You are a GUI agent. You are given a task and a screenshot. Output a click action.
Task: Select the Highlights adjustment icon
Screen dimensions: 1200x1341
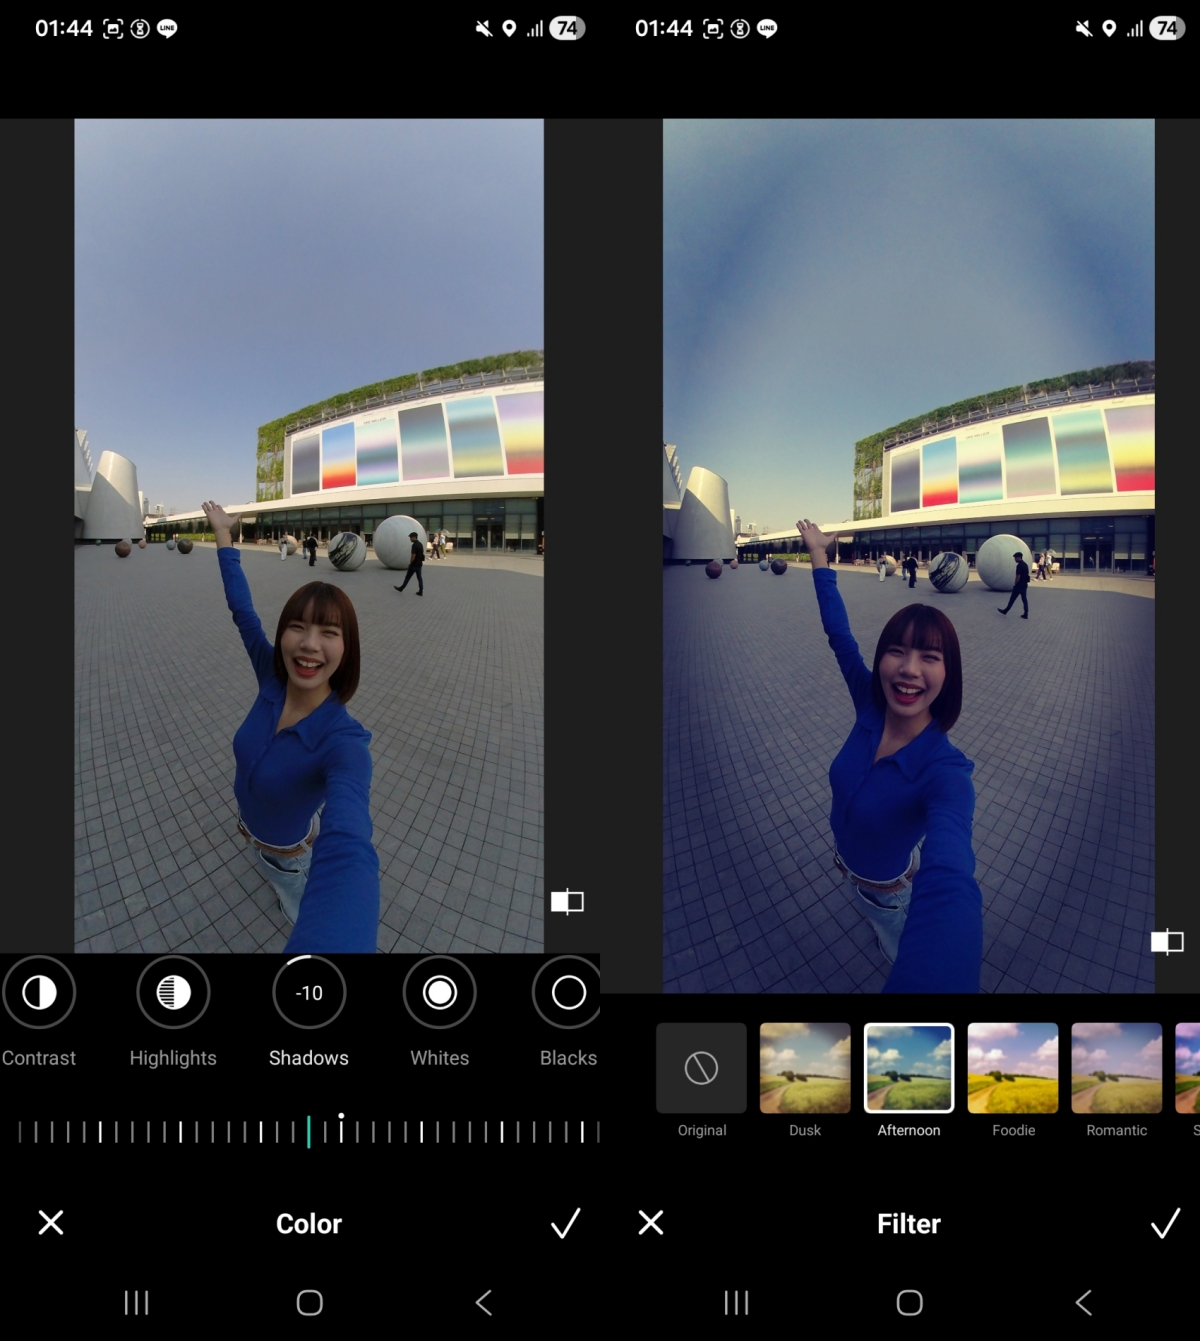point(173,993)
